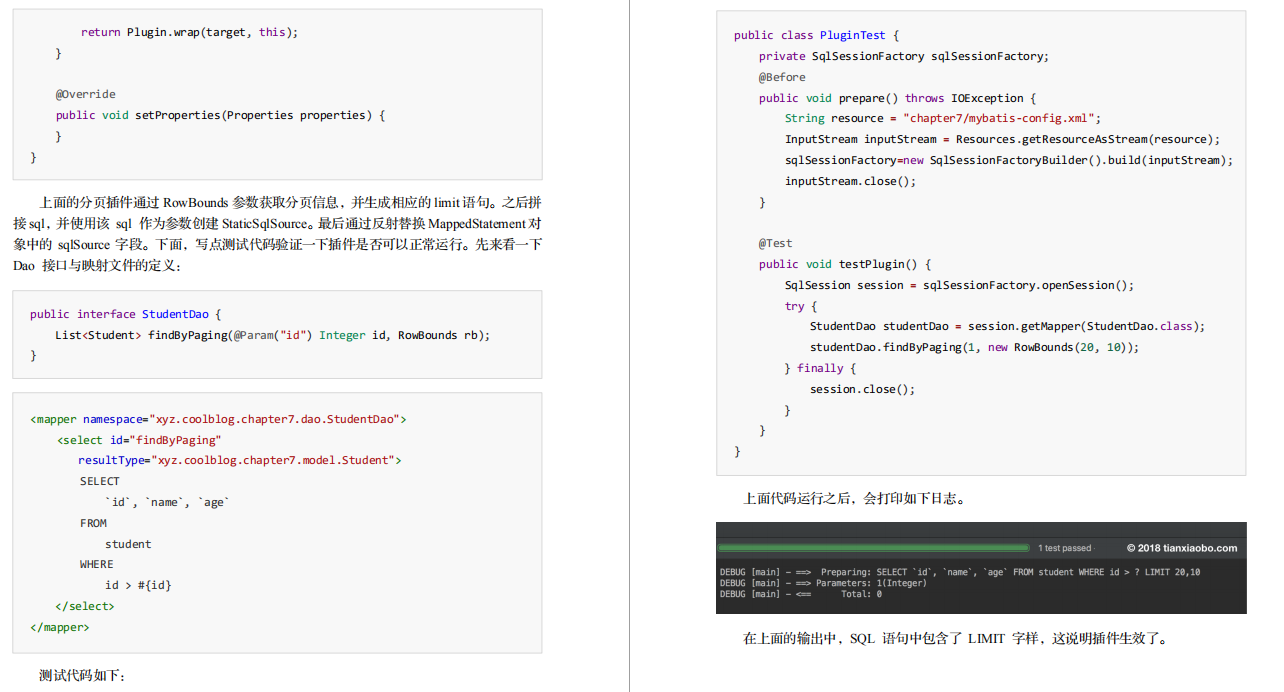Click the "<select id="findByPaging"" line

pos(139,440)
